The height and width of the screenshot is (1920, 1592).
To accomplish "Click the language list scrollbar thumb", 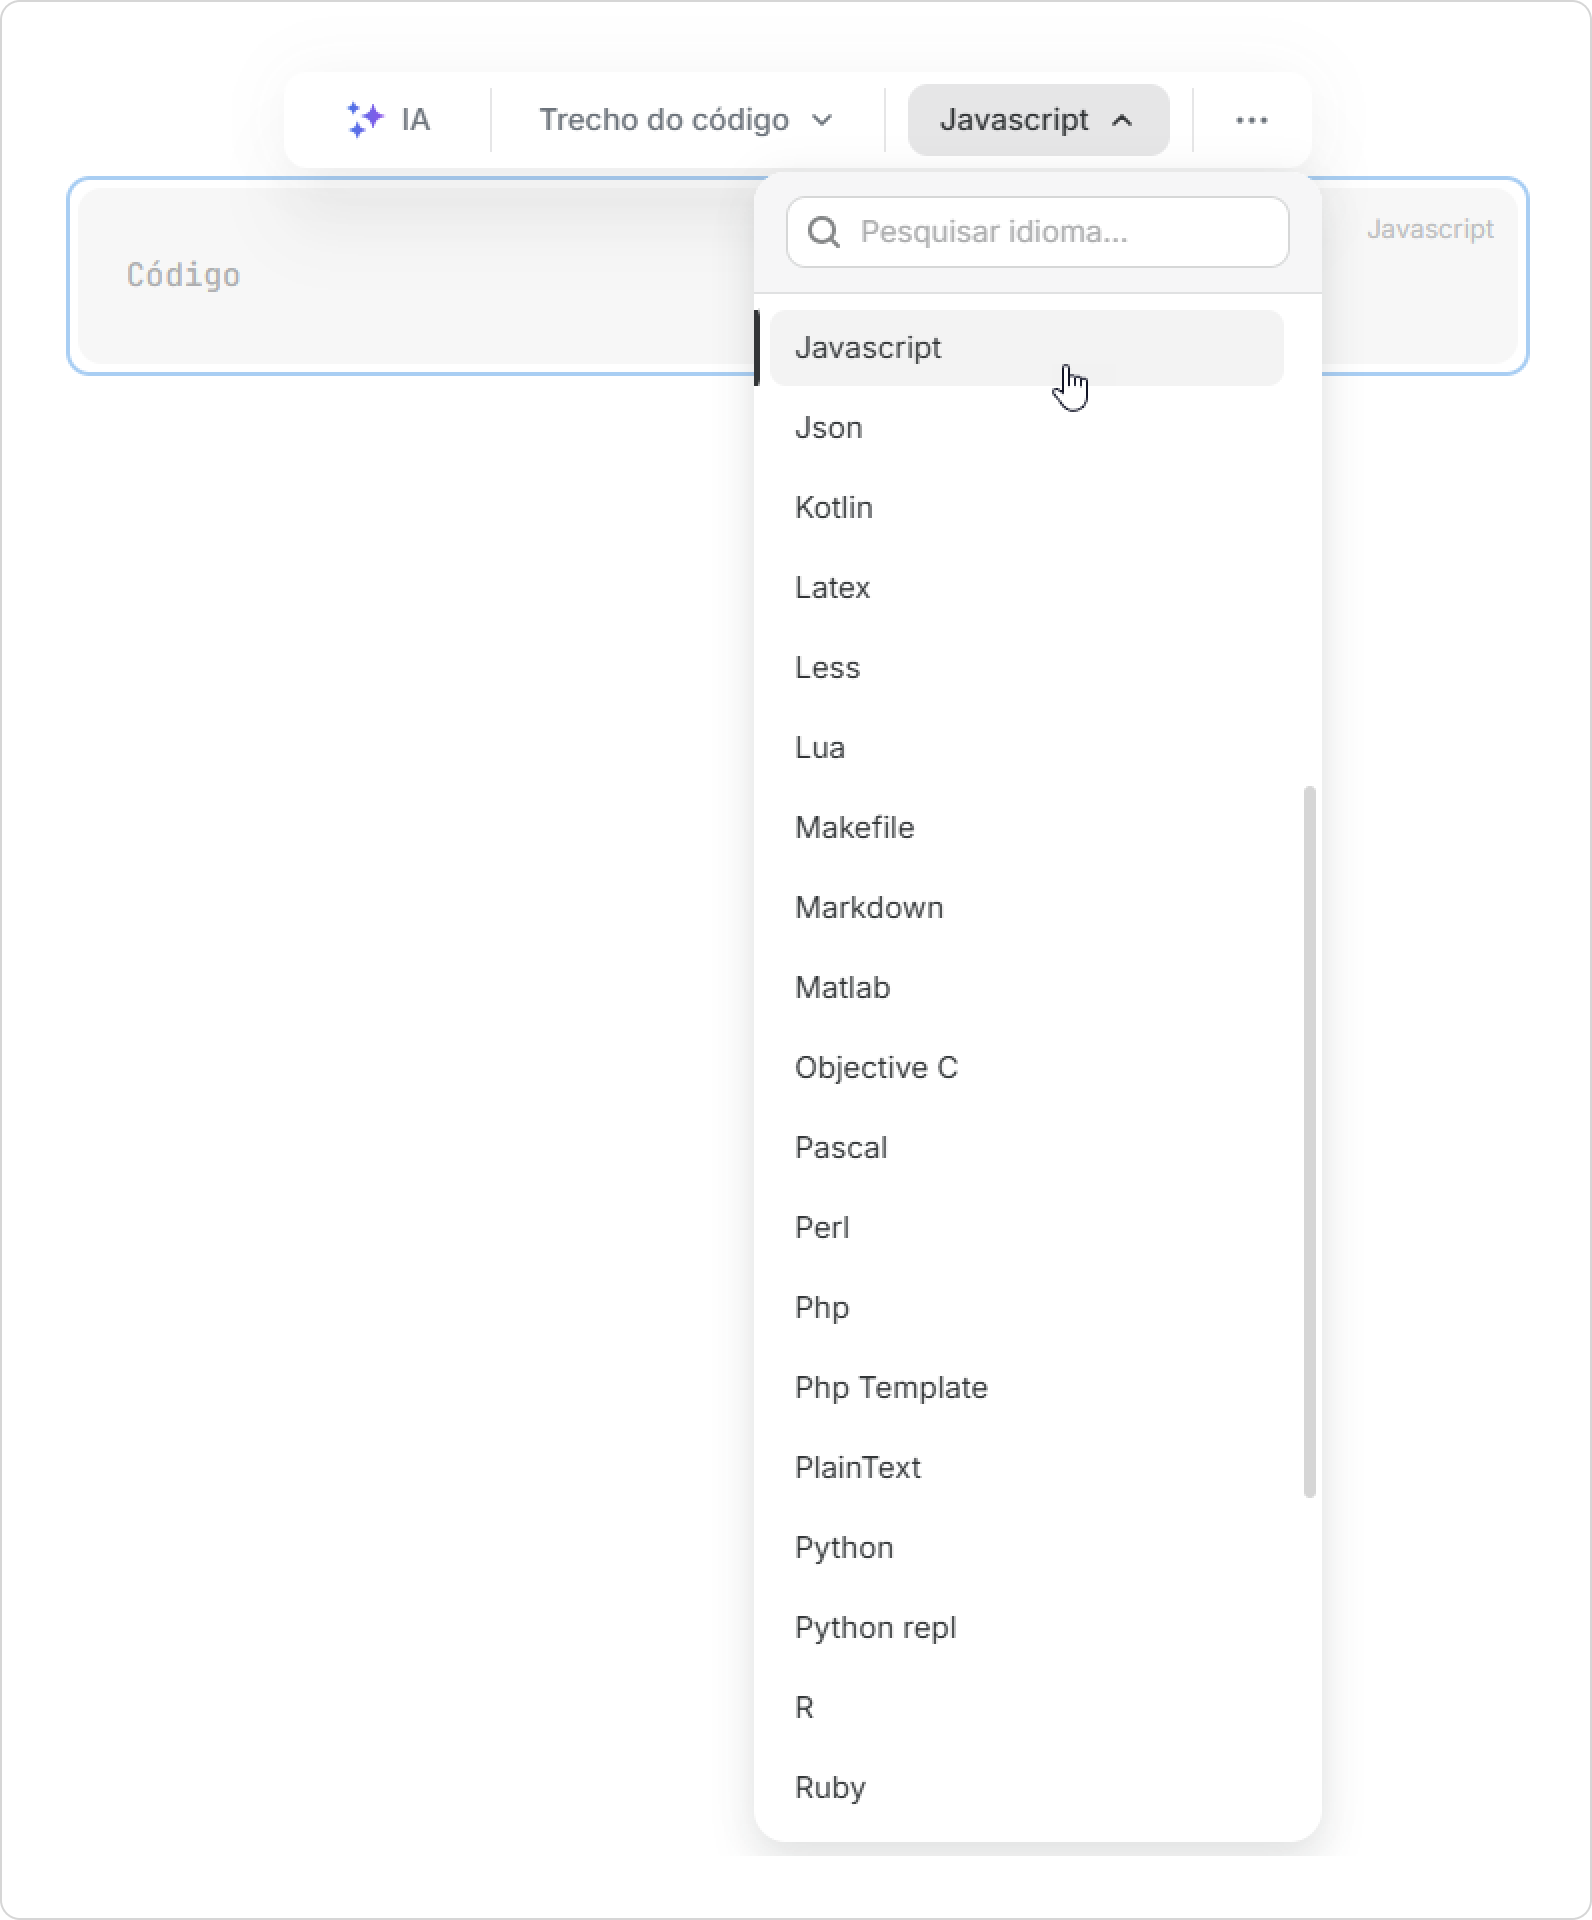I will 1309,1142.
